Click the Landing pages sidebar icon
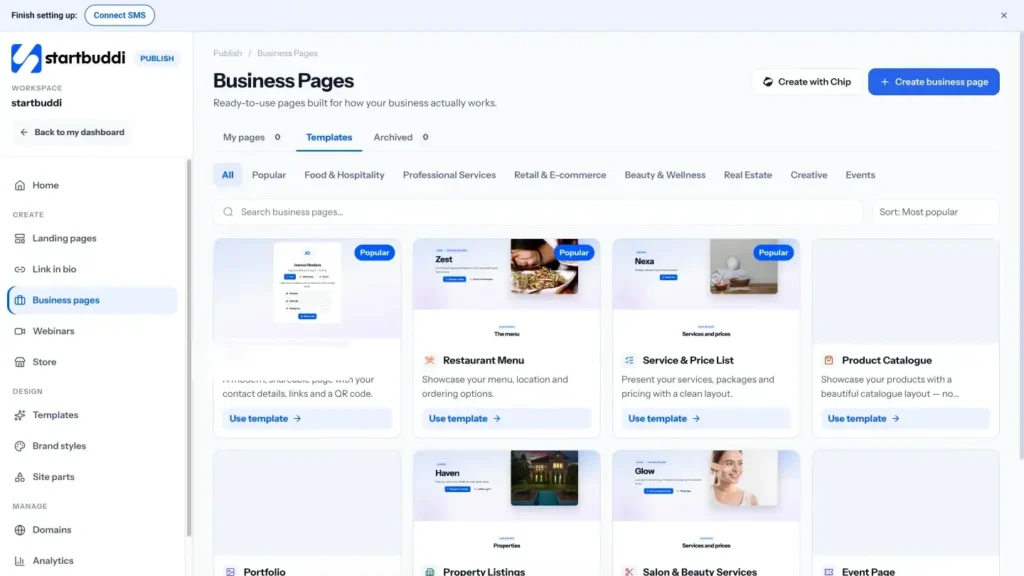The image size is (1024, 576). tap(20, 238)
